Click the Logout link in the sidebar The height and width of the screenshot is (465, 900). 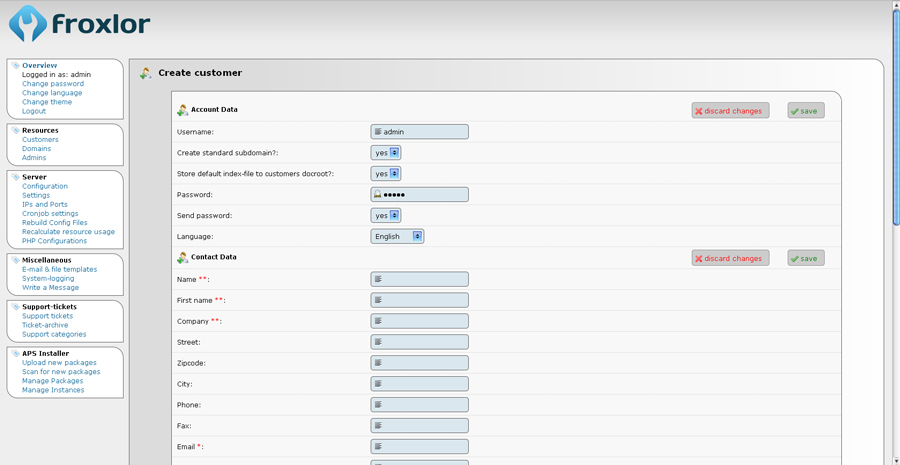coord(34,111)
